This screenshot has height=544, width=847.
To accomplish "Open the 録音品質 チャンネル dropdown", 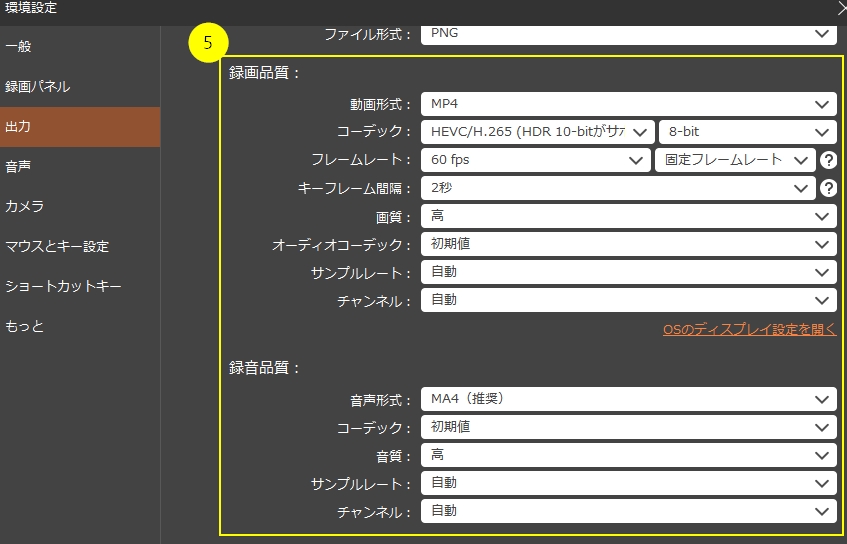I will click(x=629, y=512).
